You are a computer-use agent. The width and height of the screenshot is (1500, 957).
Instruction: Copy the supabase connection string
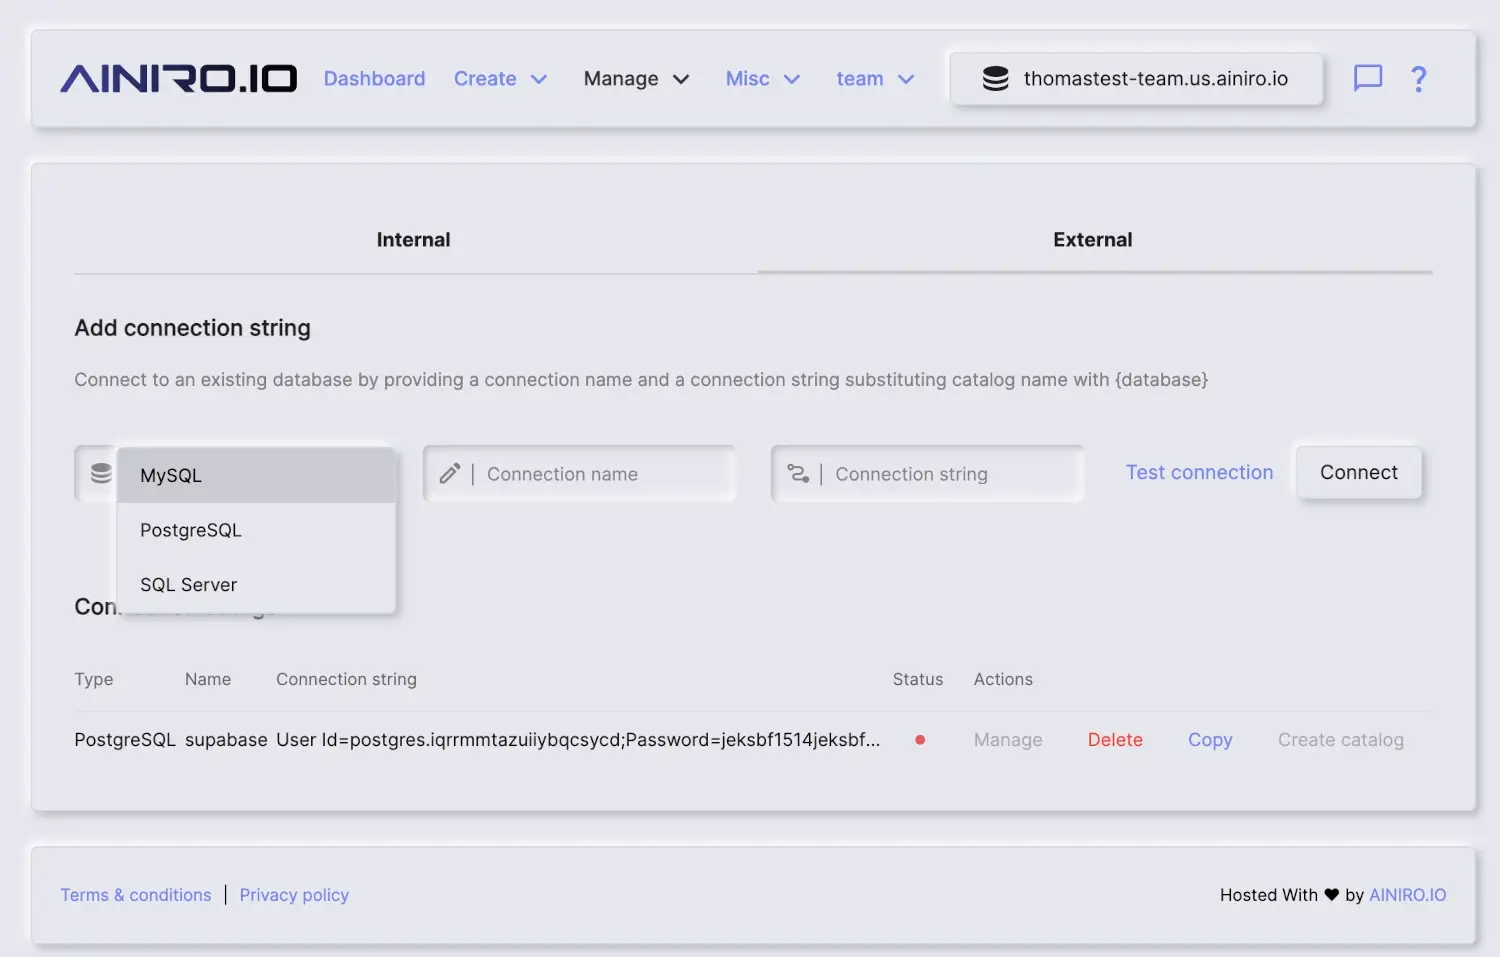point(1210,740)
